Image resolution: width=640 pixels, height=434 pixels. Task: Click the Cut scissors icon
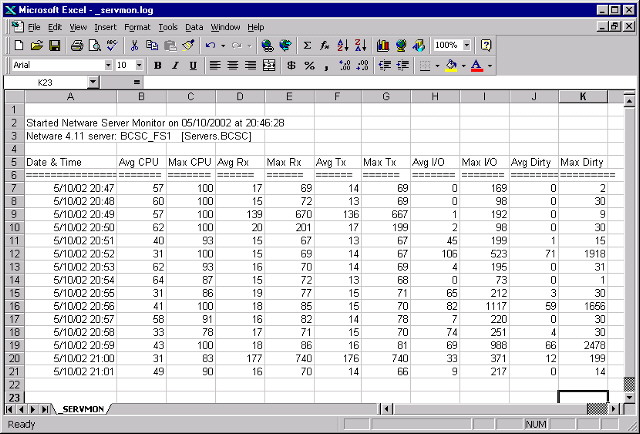(x=136, y=46)
